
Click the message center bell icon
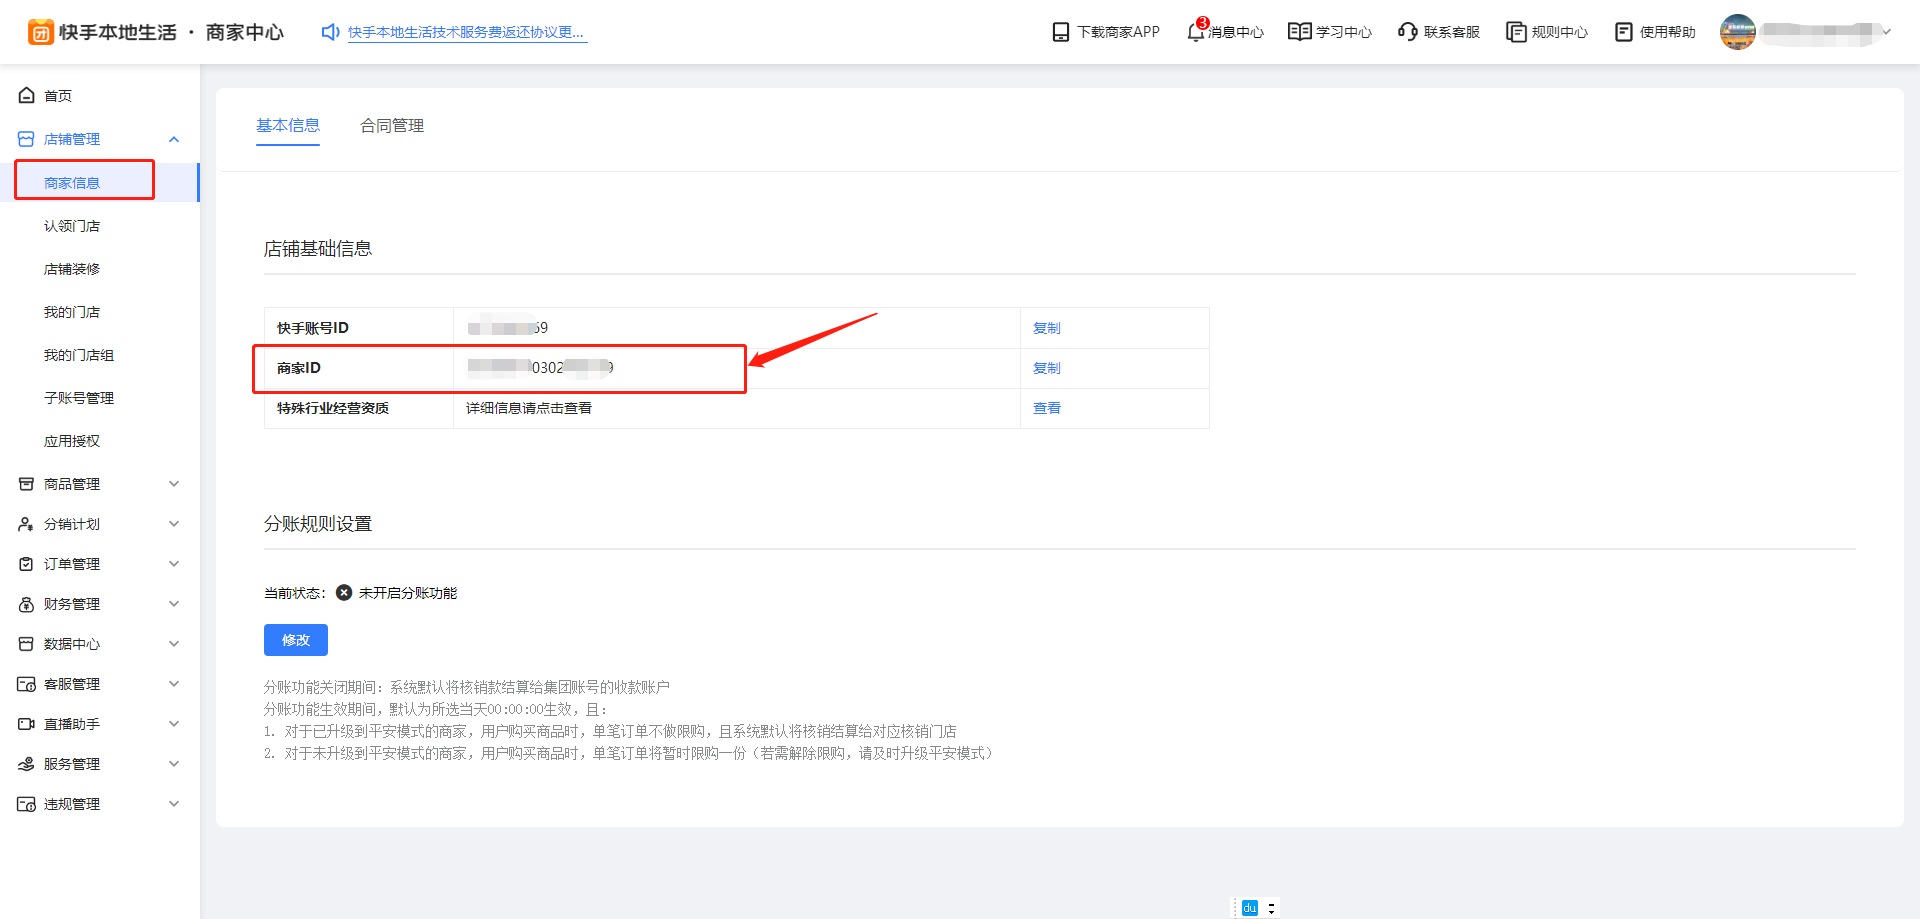[x=1196, y=32]
